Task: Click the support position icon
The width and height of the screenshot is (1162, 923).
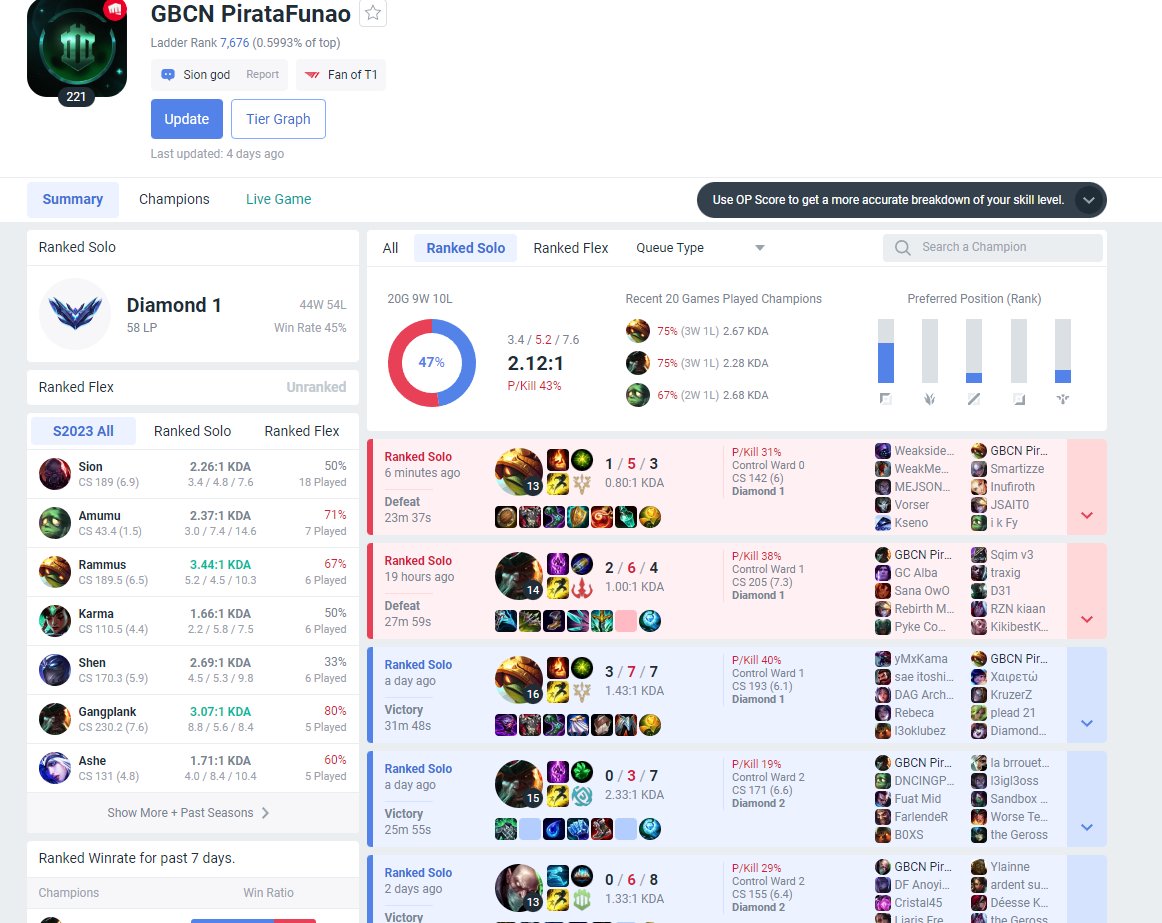Action: (x=1063, y=399)
